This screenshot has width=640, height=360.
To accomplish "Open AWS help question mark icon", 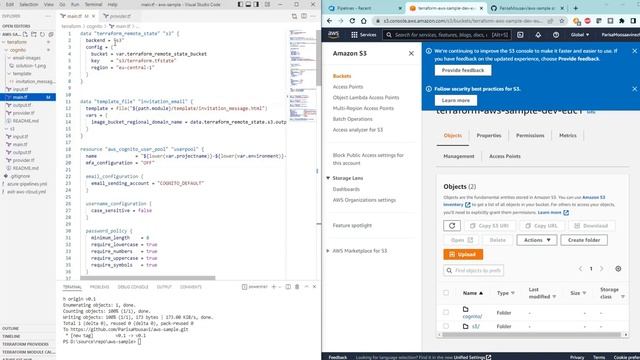I will (x=556, y=35).
